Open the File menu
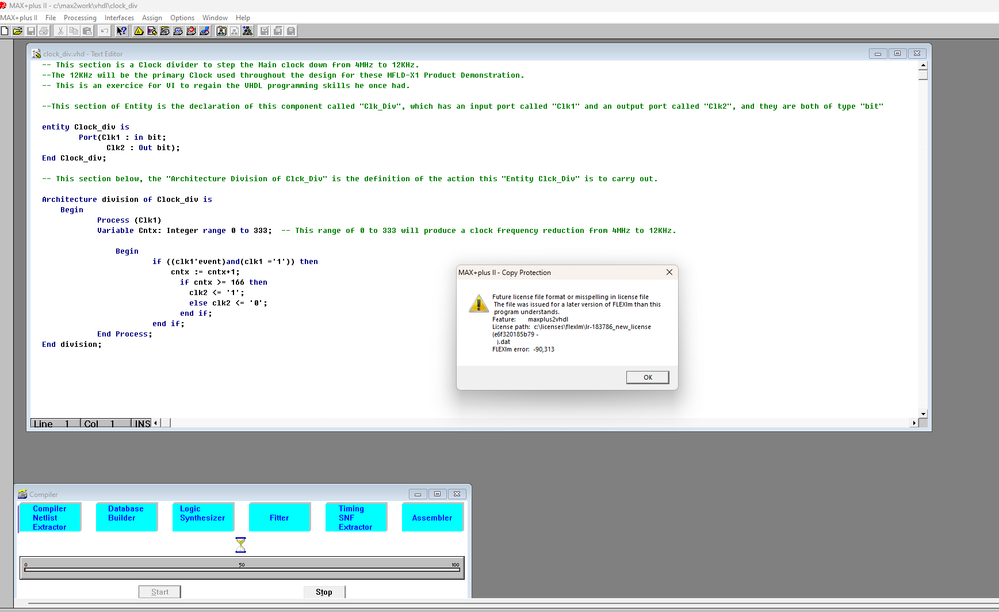The height and width of the screenshot is (612, 999). [x=50, y=18]
